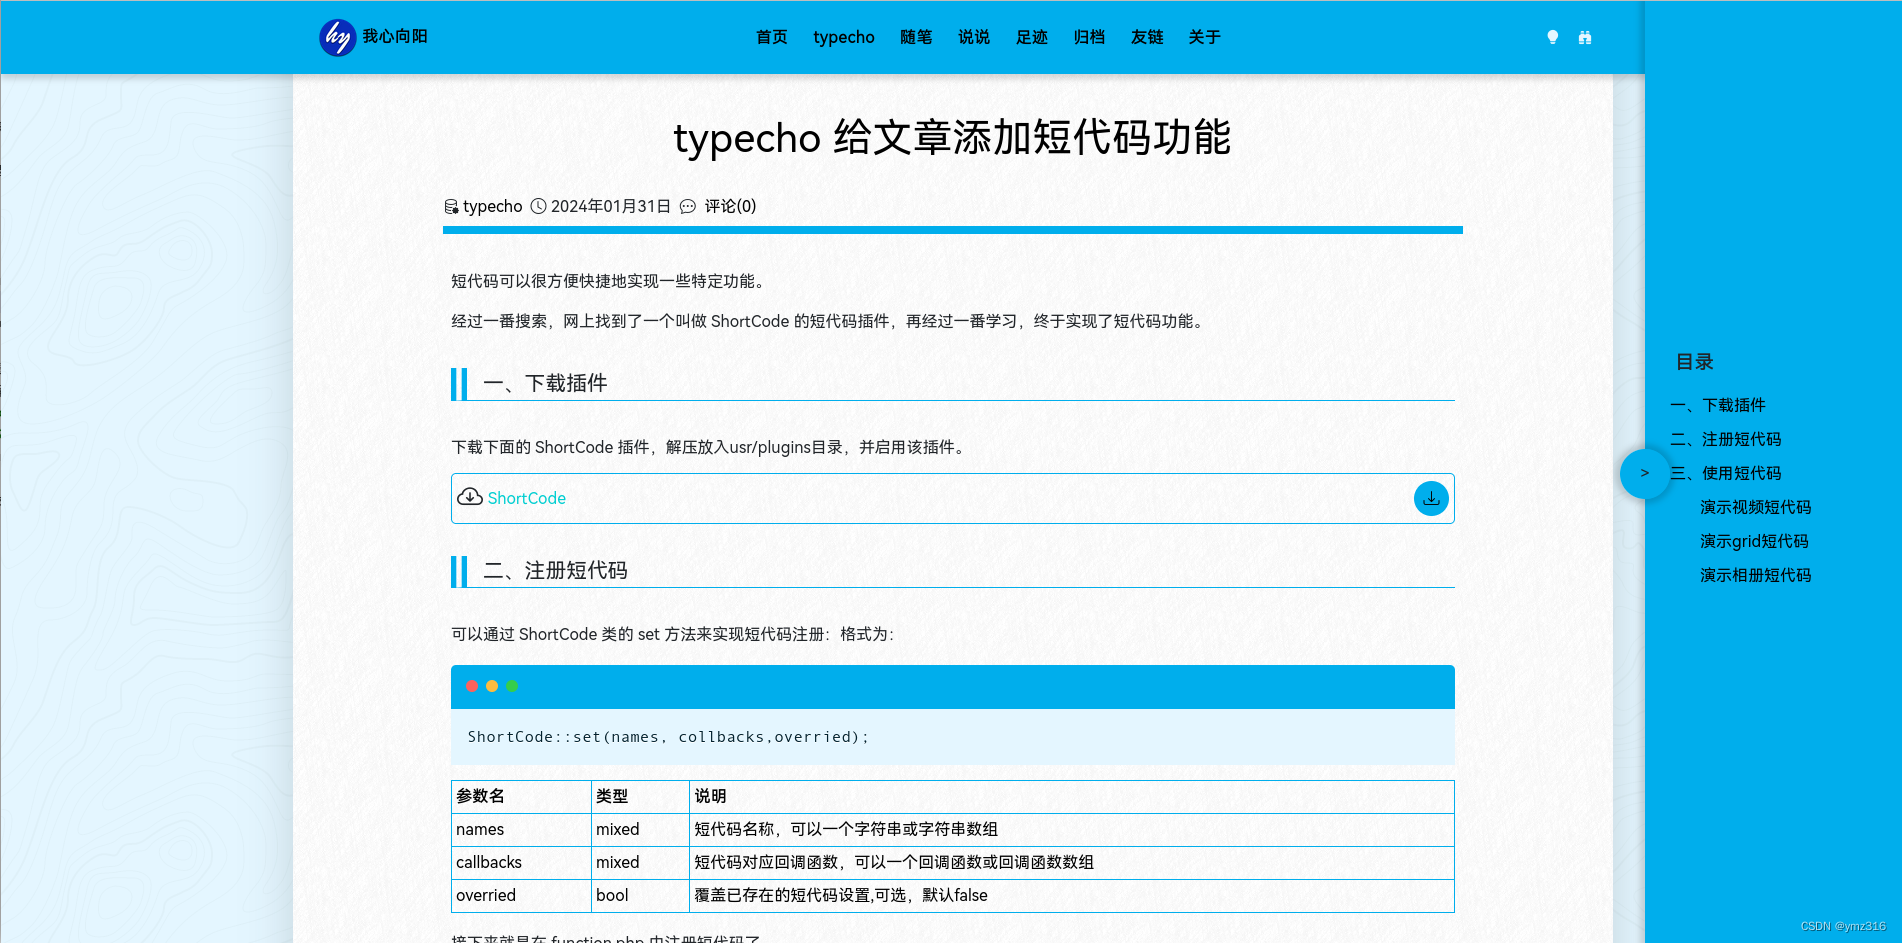Click the 2024年01月31日 date text
Screen dimensions: 1902x943
(x=611, y=206)
